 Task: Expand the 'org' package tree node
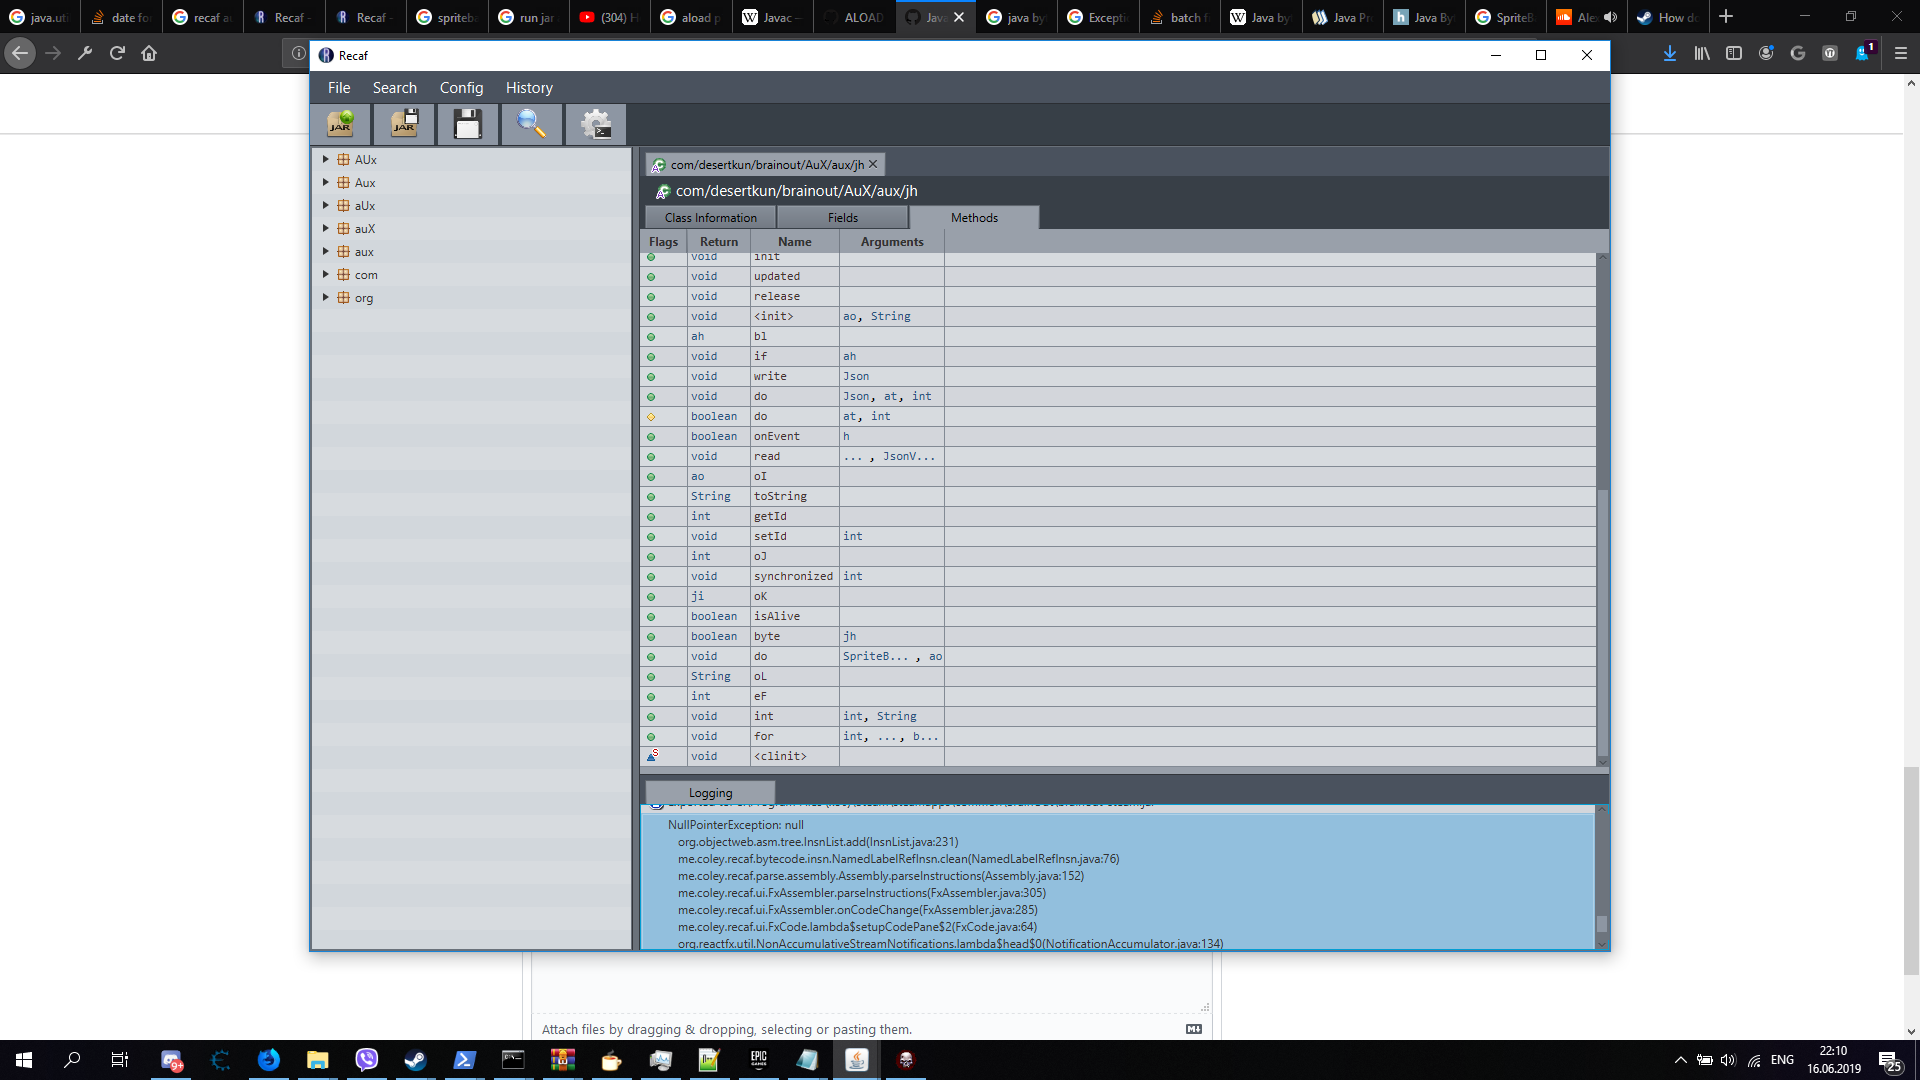325,297
